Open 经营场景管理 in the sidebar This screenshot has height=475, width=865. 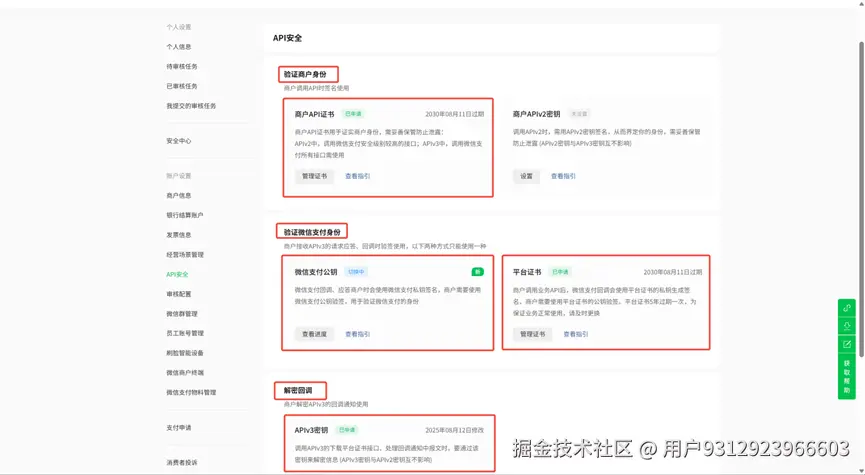pos(185,254)
